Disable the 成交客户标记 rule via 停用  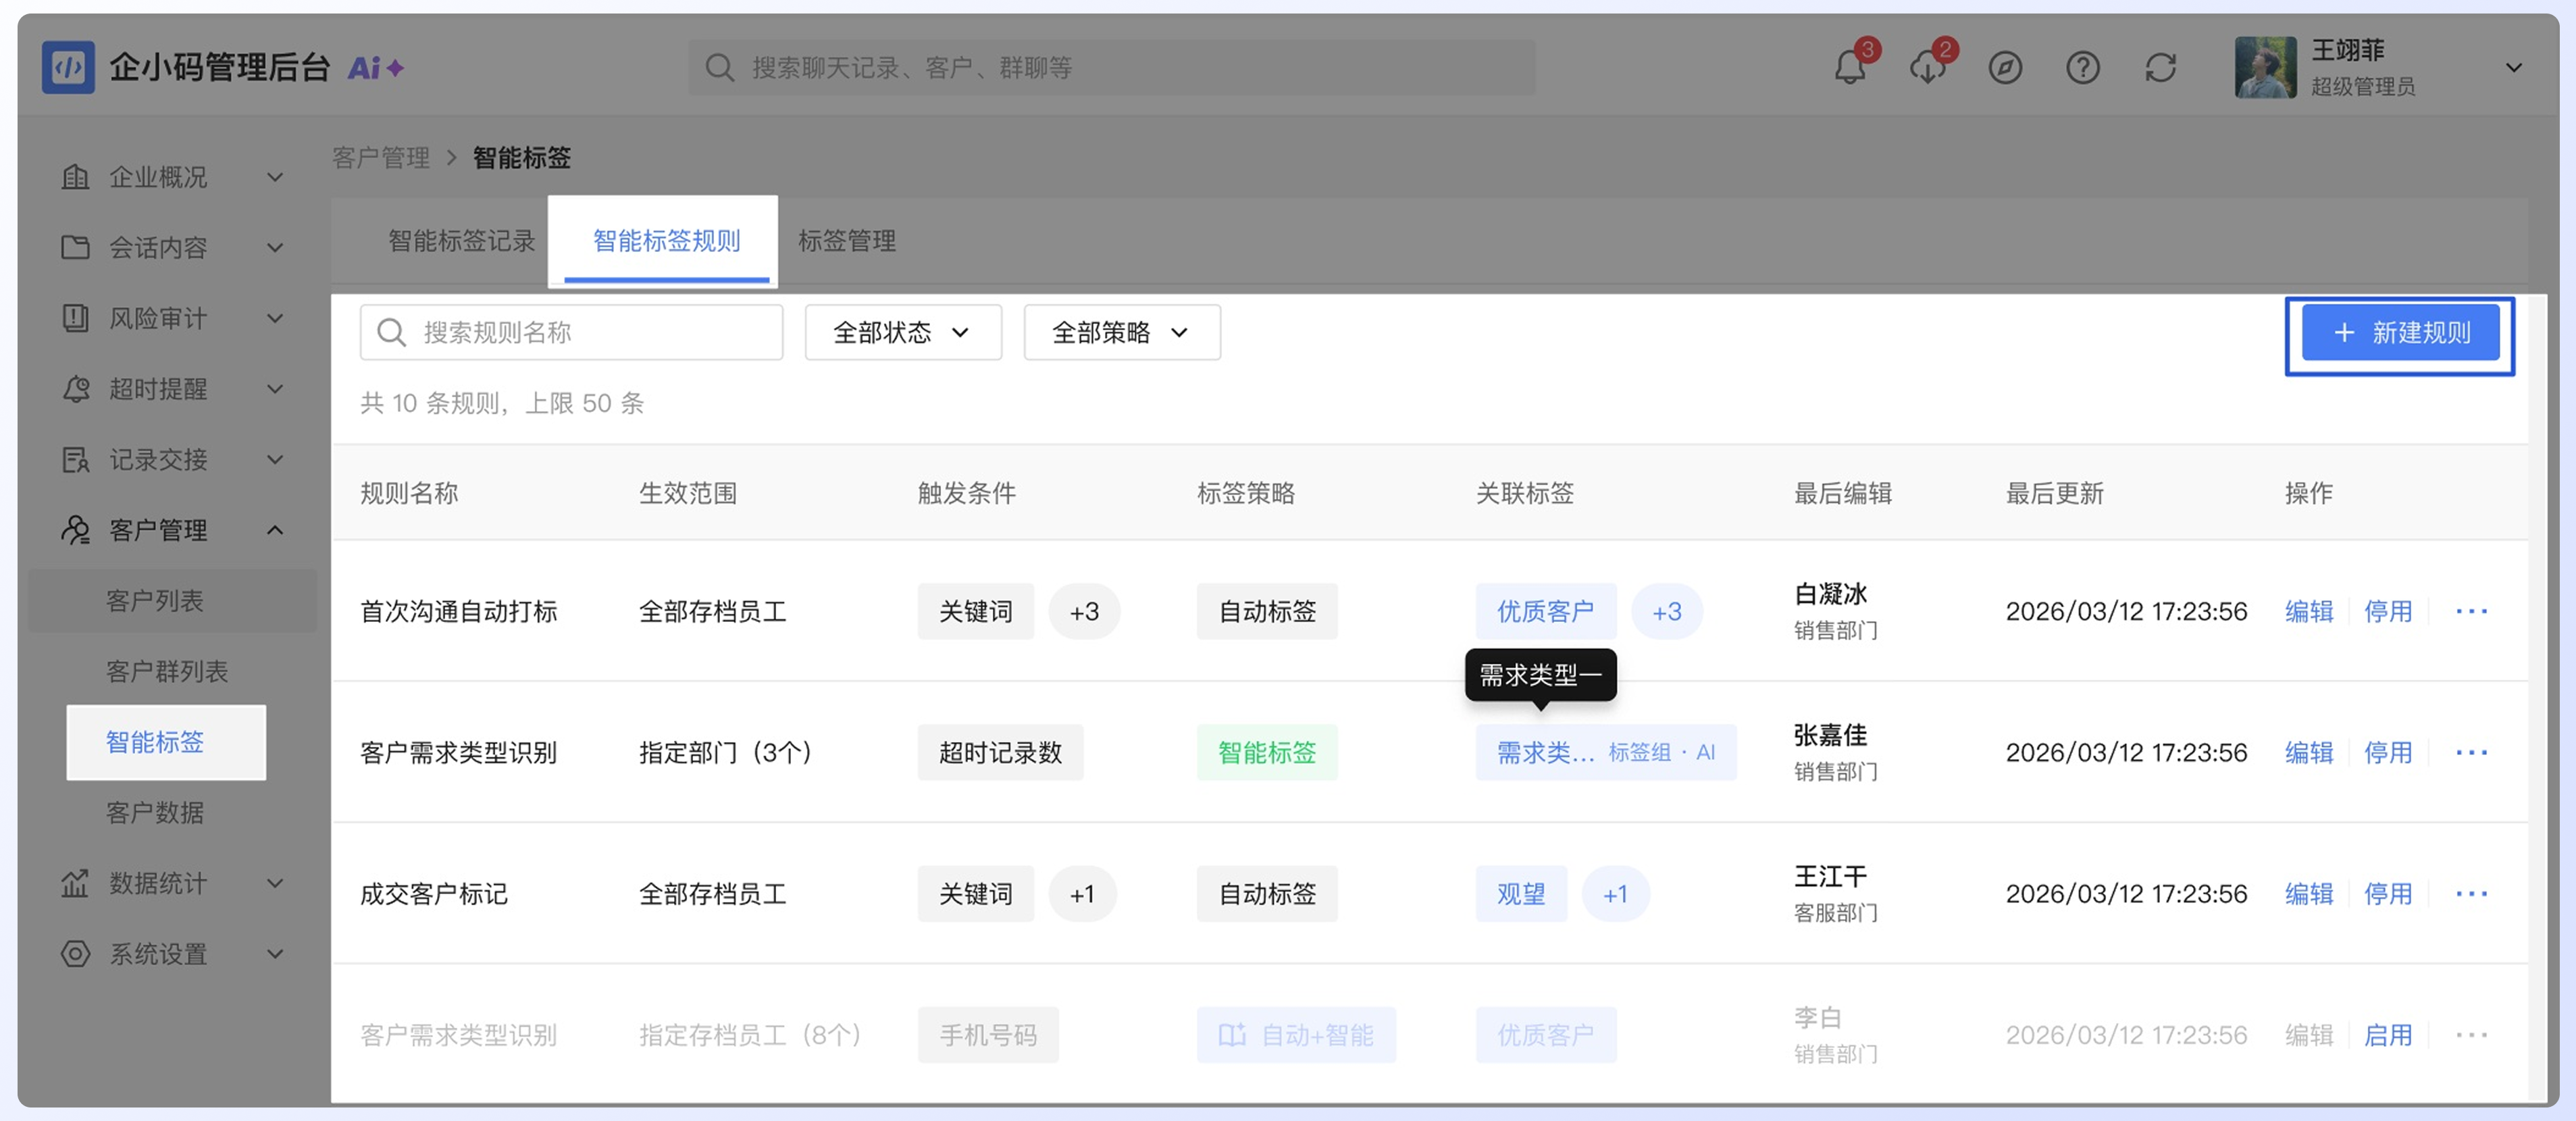[x=2387, y=893]
